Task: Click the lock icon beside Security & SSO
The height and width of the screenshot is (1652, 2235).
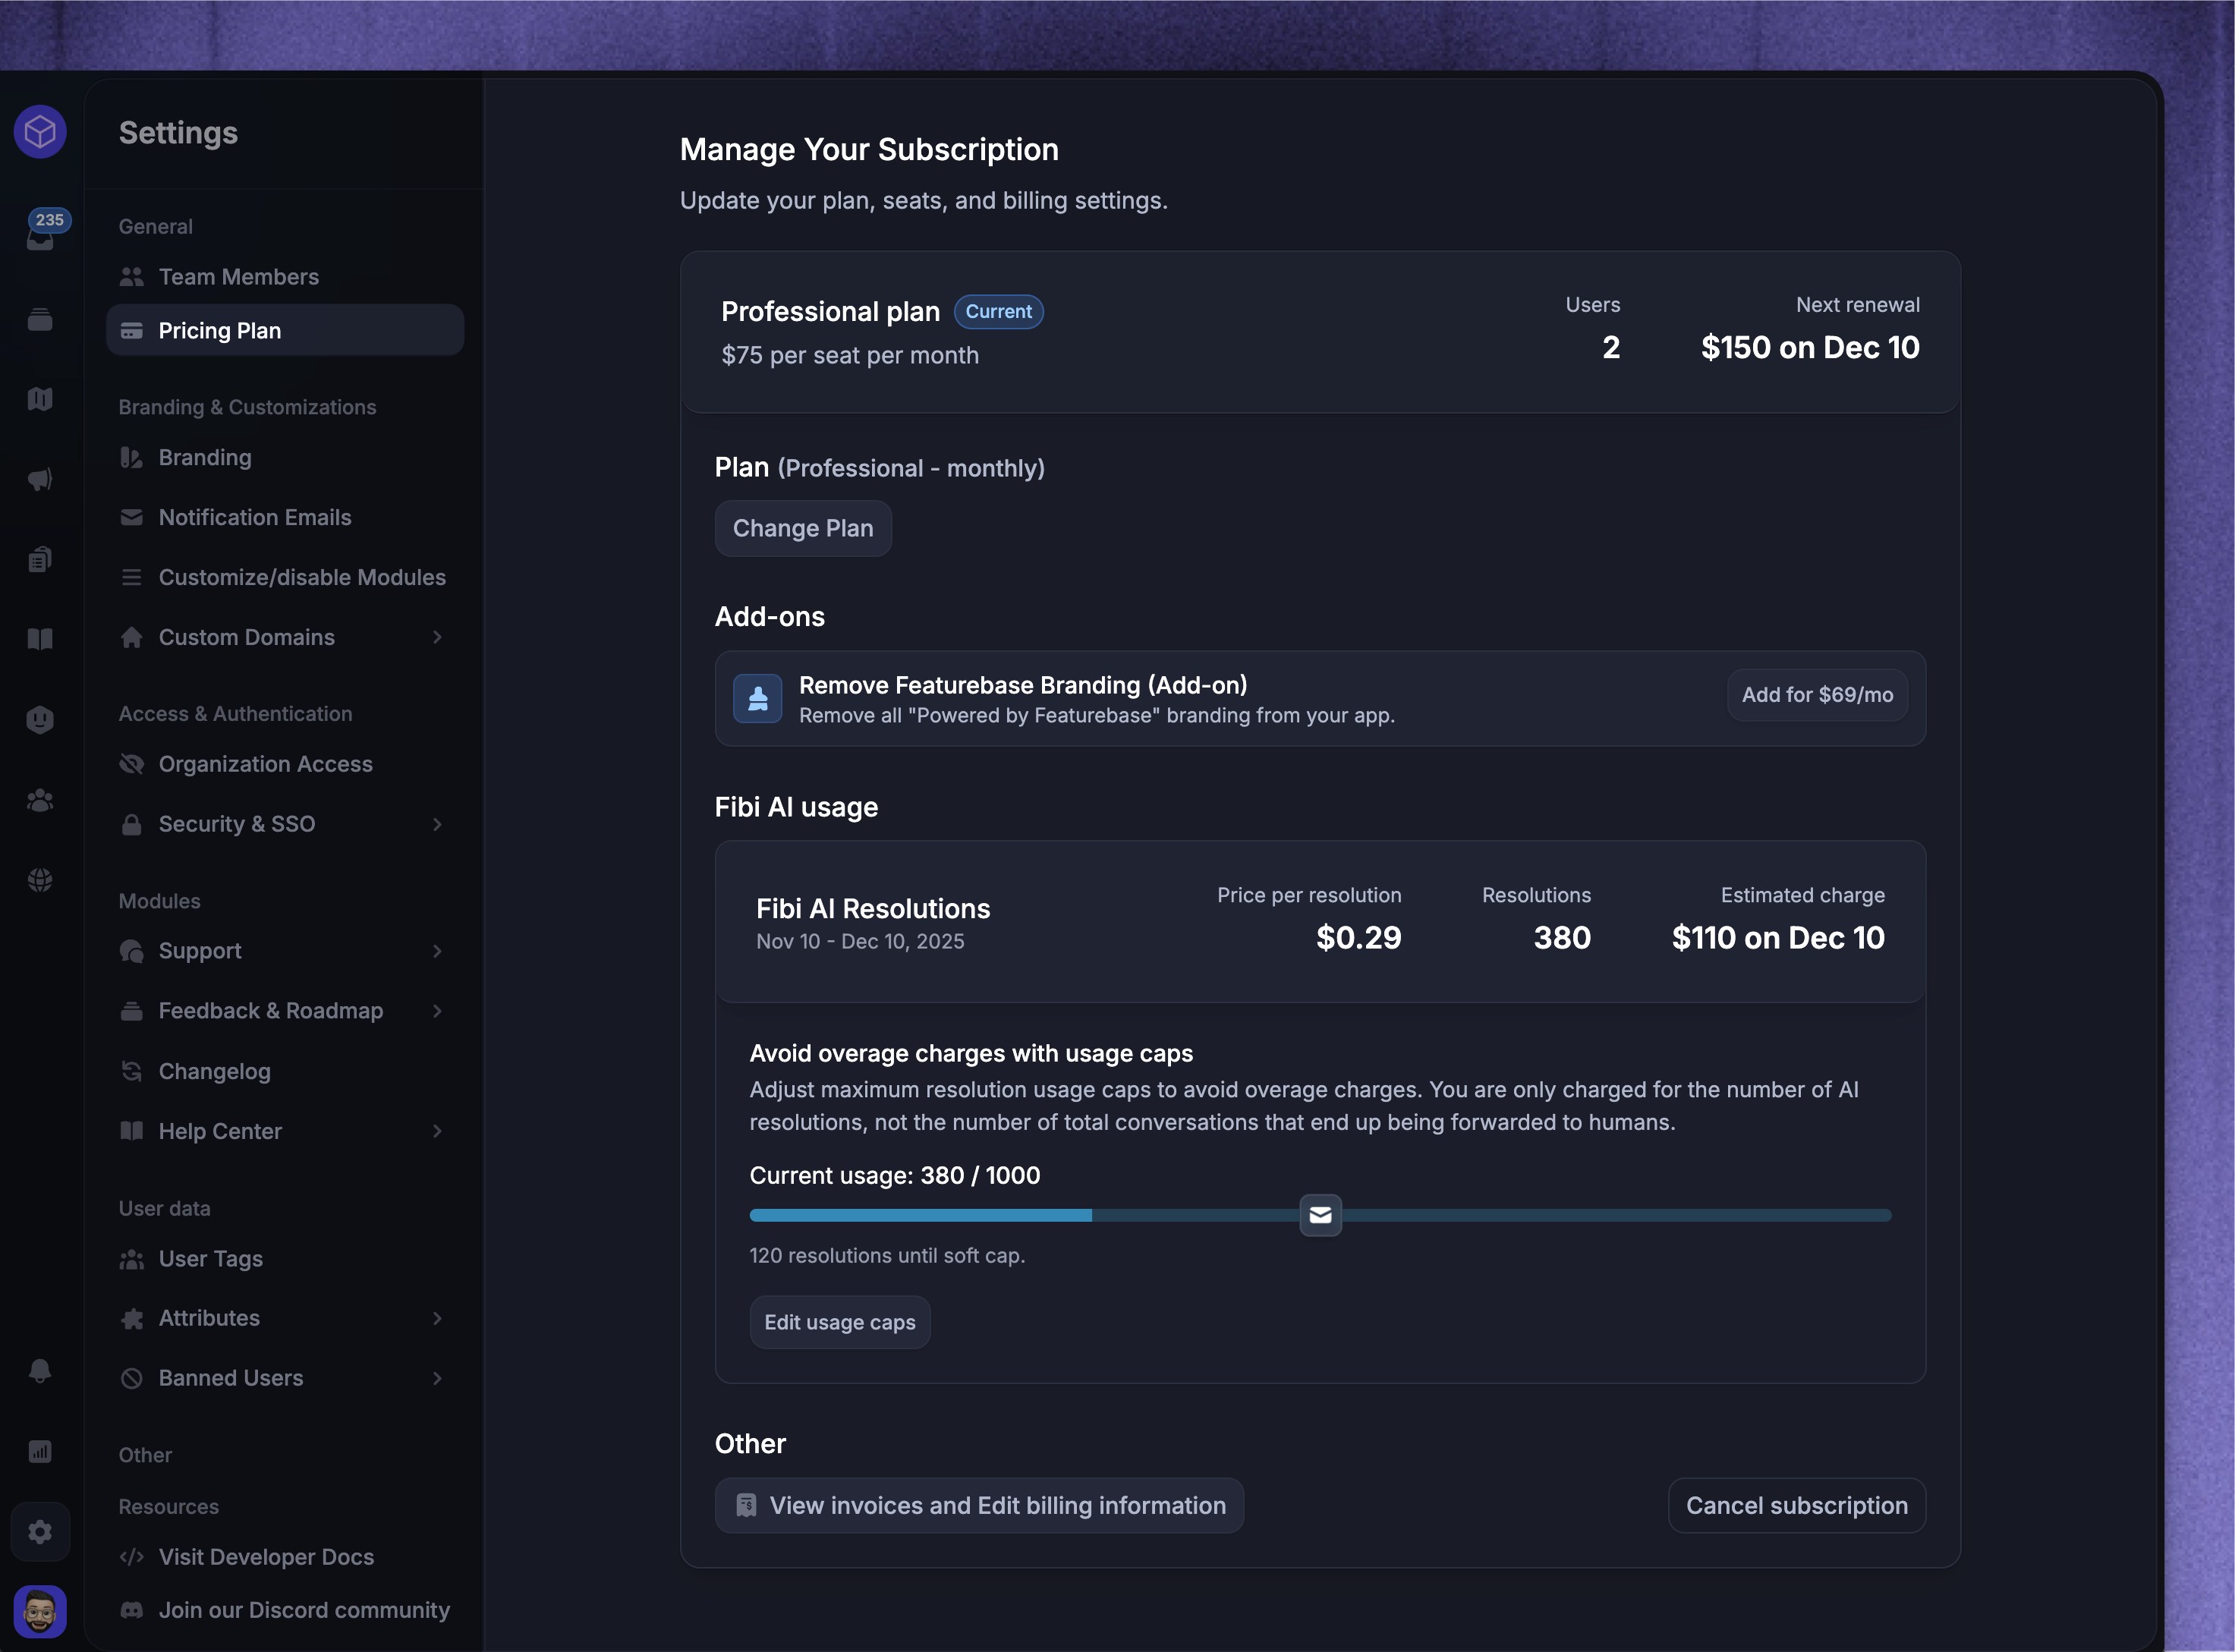Action: point(131,824)
